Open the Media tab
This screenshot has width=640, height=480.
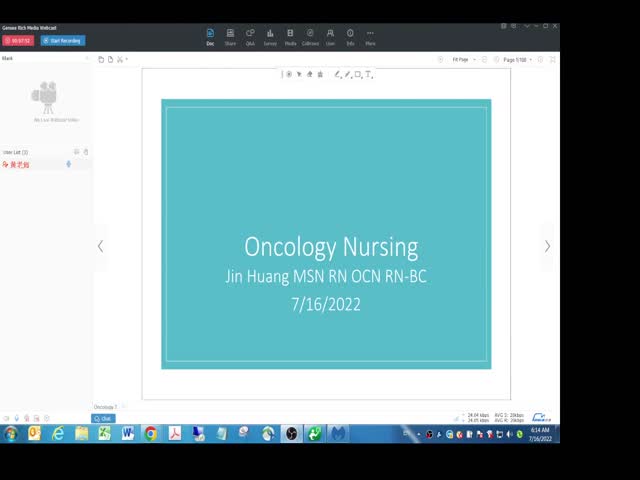[x=290, y=37]
